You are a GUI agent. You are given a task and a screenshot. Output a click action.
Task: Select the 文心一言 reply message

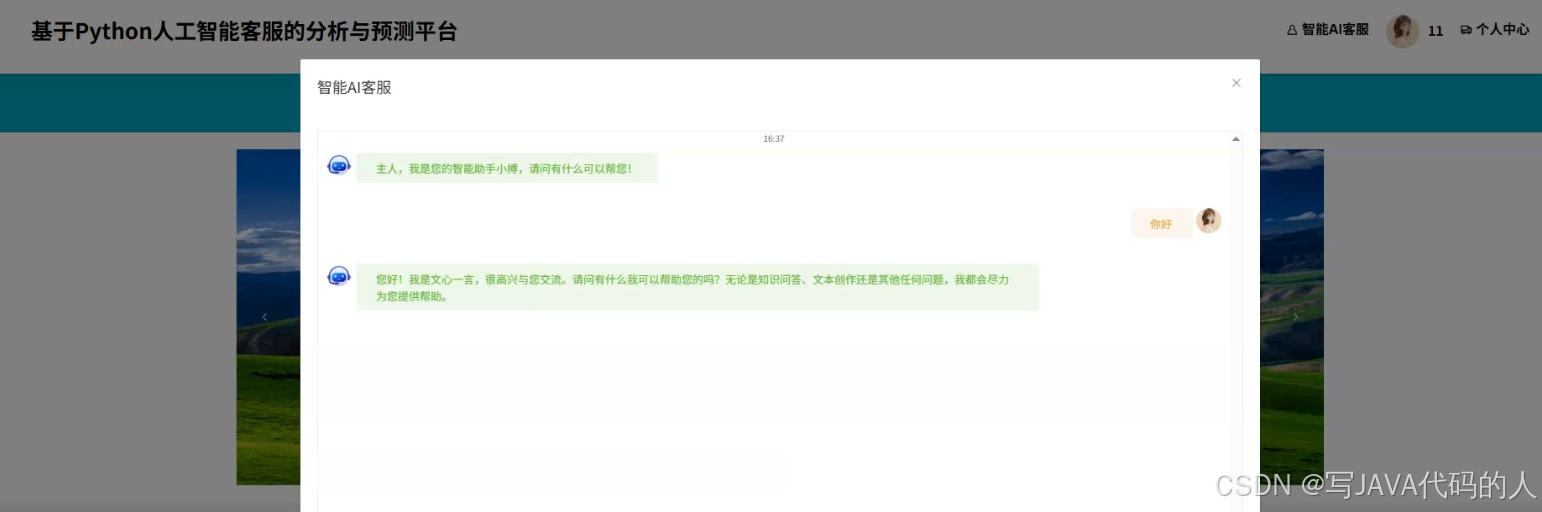click(x=697, y=287)
